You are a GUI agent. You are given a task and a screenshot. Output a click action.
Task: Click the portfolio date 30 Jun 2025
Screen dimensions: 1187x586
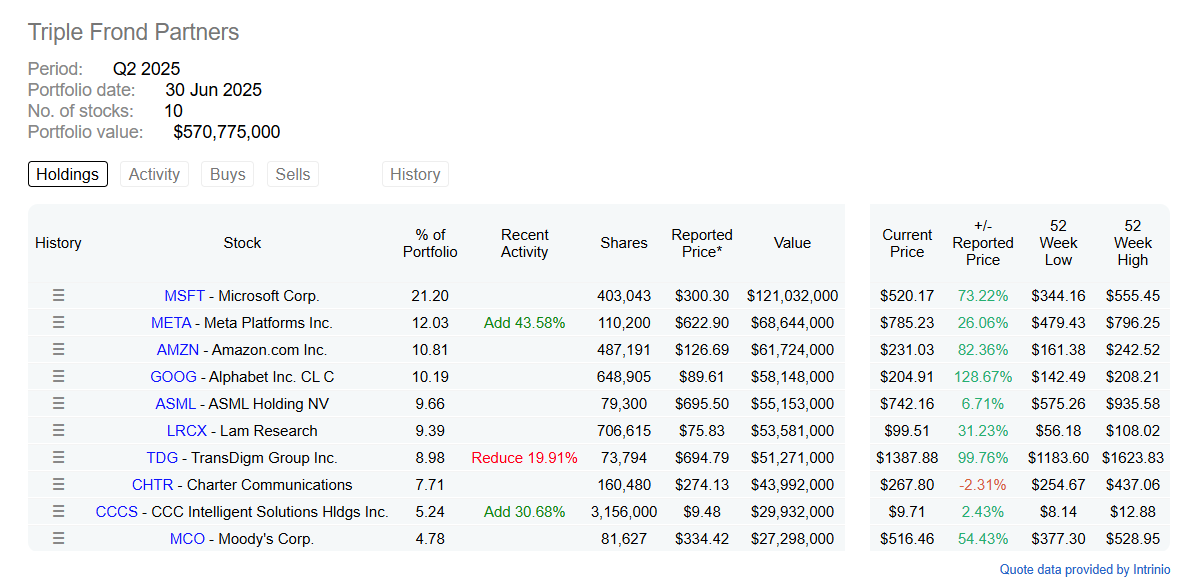point(213,90)
